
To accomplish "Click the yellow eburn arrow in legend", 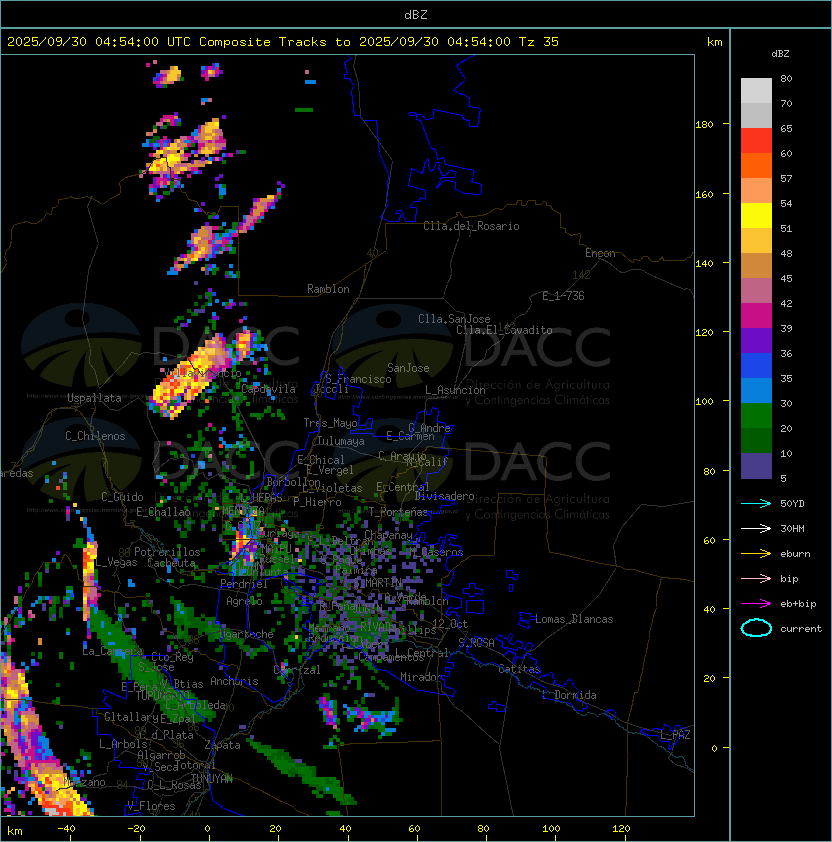I will coord(756,554).
